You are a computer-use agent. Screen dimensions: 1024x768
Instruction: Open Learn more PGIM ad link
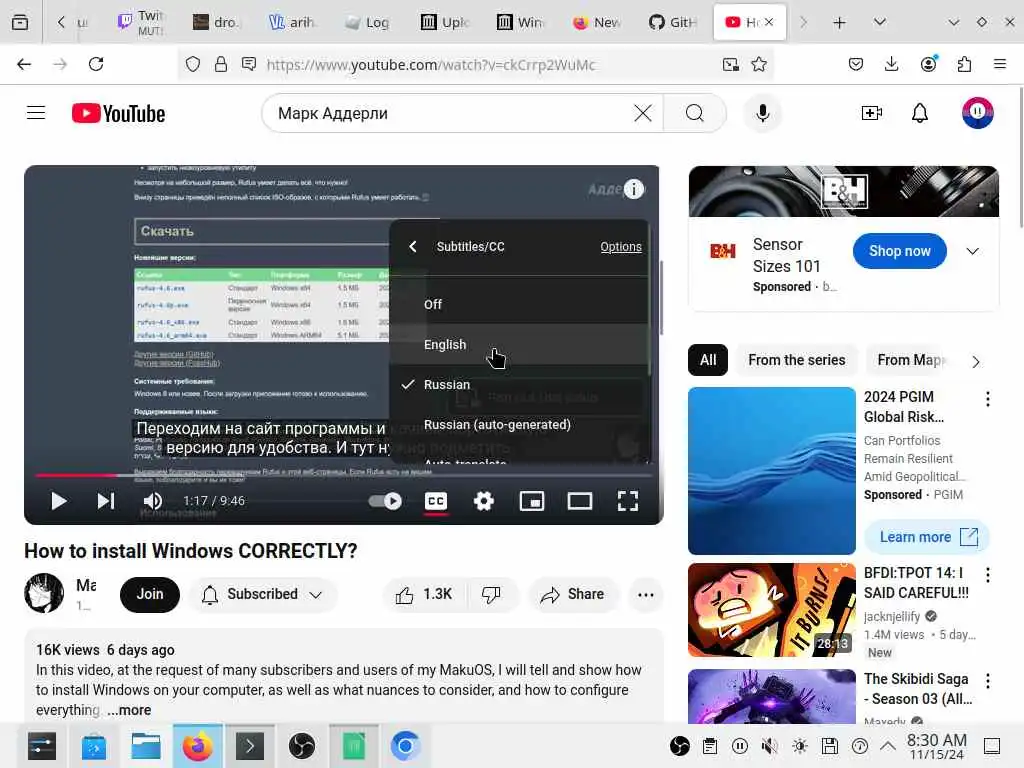(927, 537)
